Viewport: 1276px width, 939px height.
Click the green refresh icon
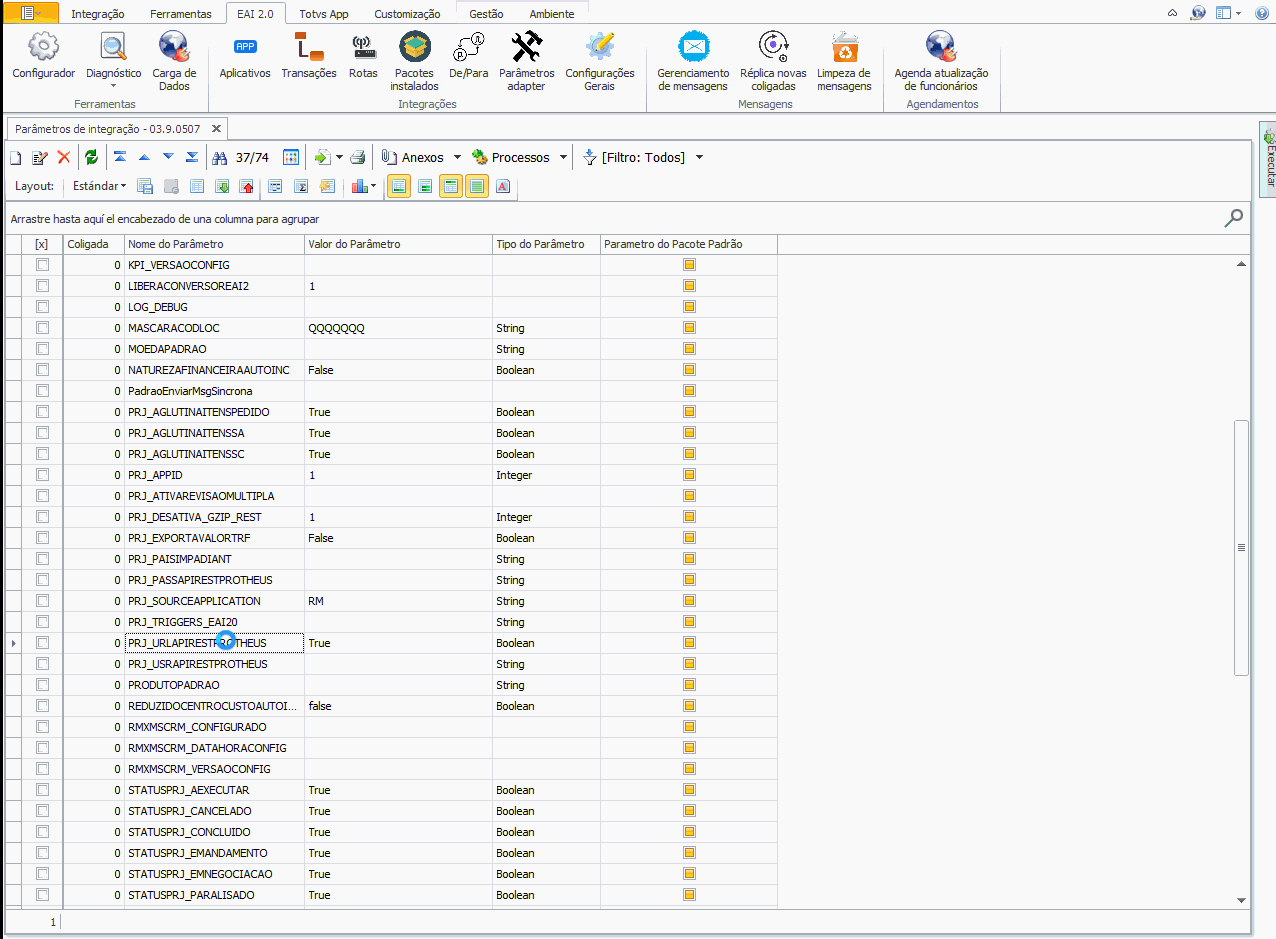click(91, 157)
